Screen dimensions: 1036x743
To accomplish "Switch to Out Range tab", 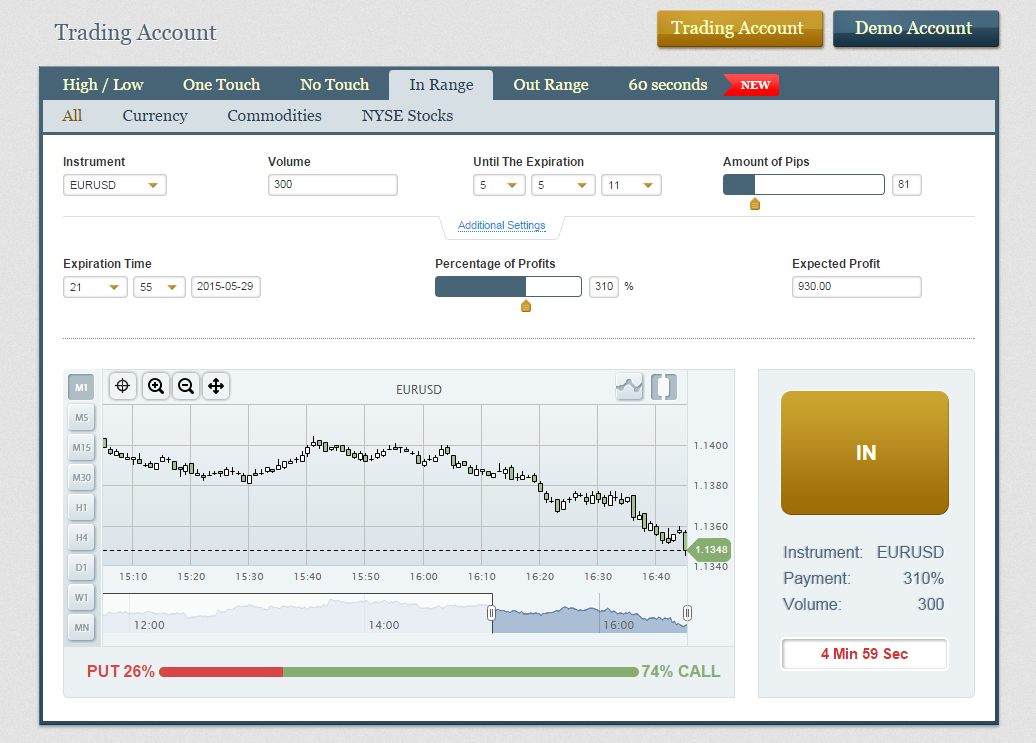I will pyautogui.click(x=551, y=85).
